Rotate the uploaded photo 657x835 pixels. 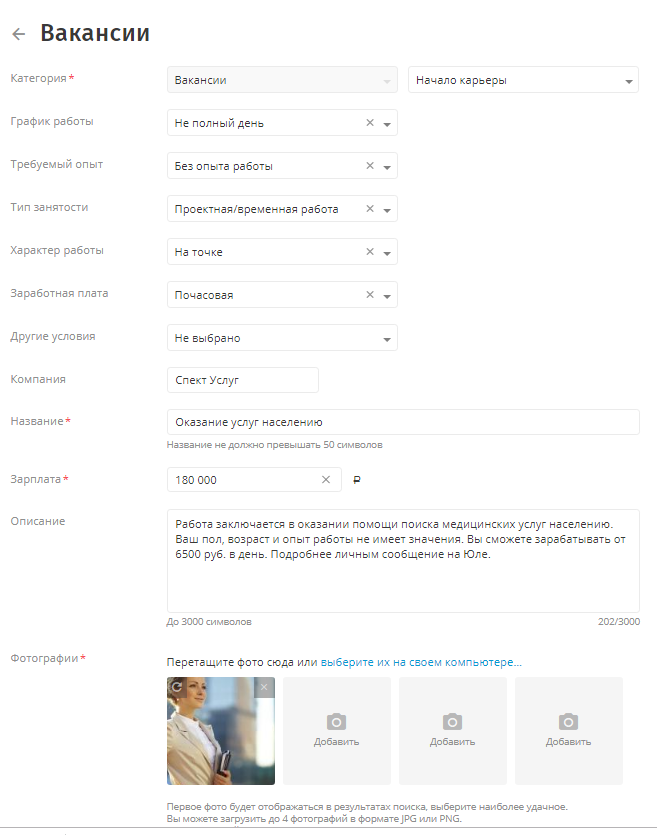(x=177, y=687)
